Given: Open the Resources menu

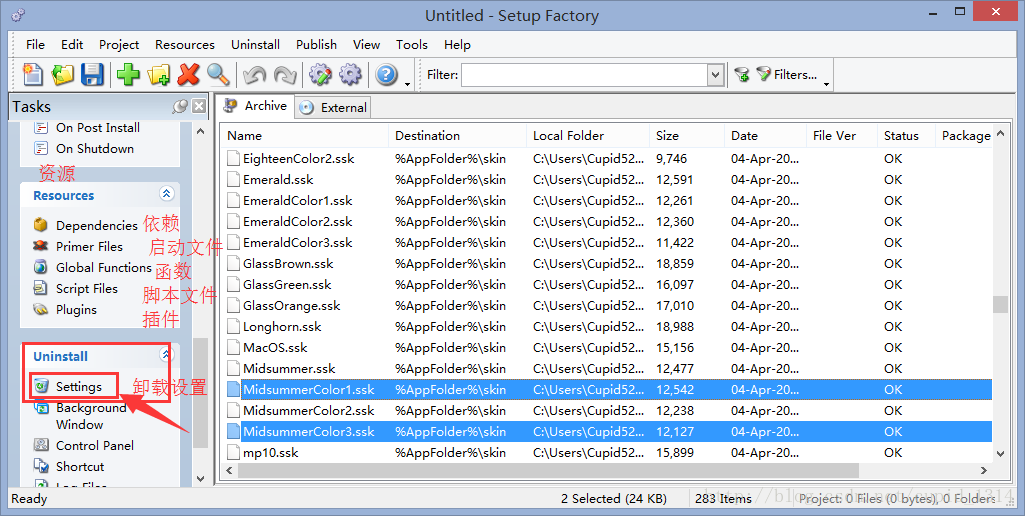Looking at the screenshot, I should click(x=185, y=44).
